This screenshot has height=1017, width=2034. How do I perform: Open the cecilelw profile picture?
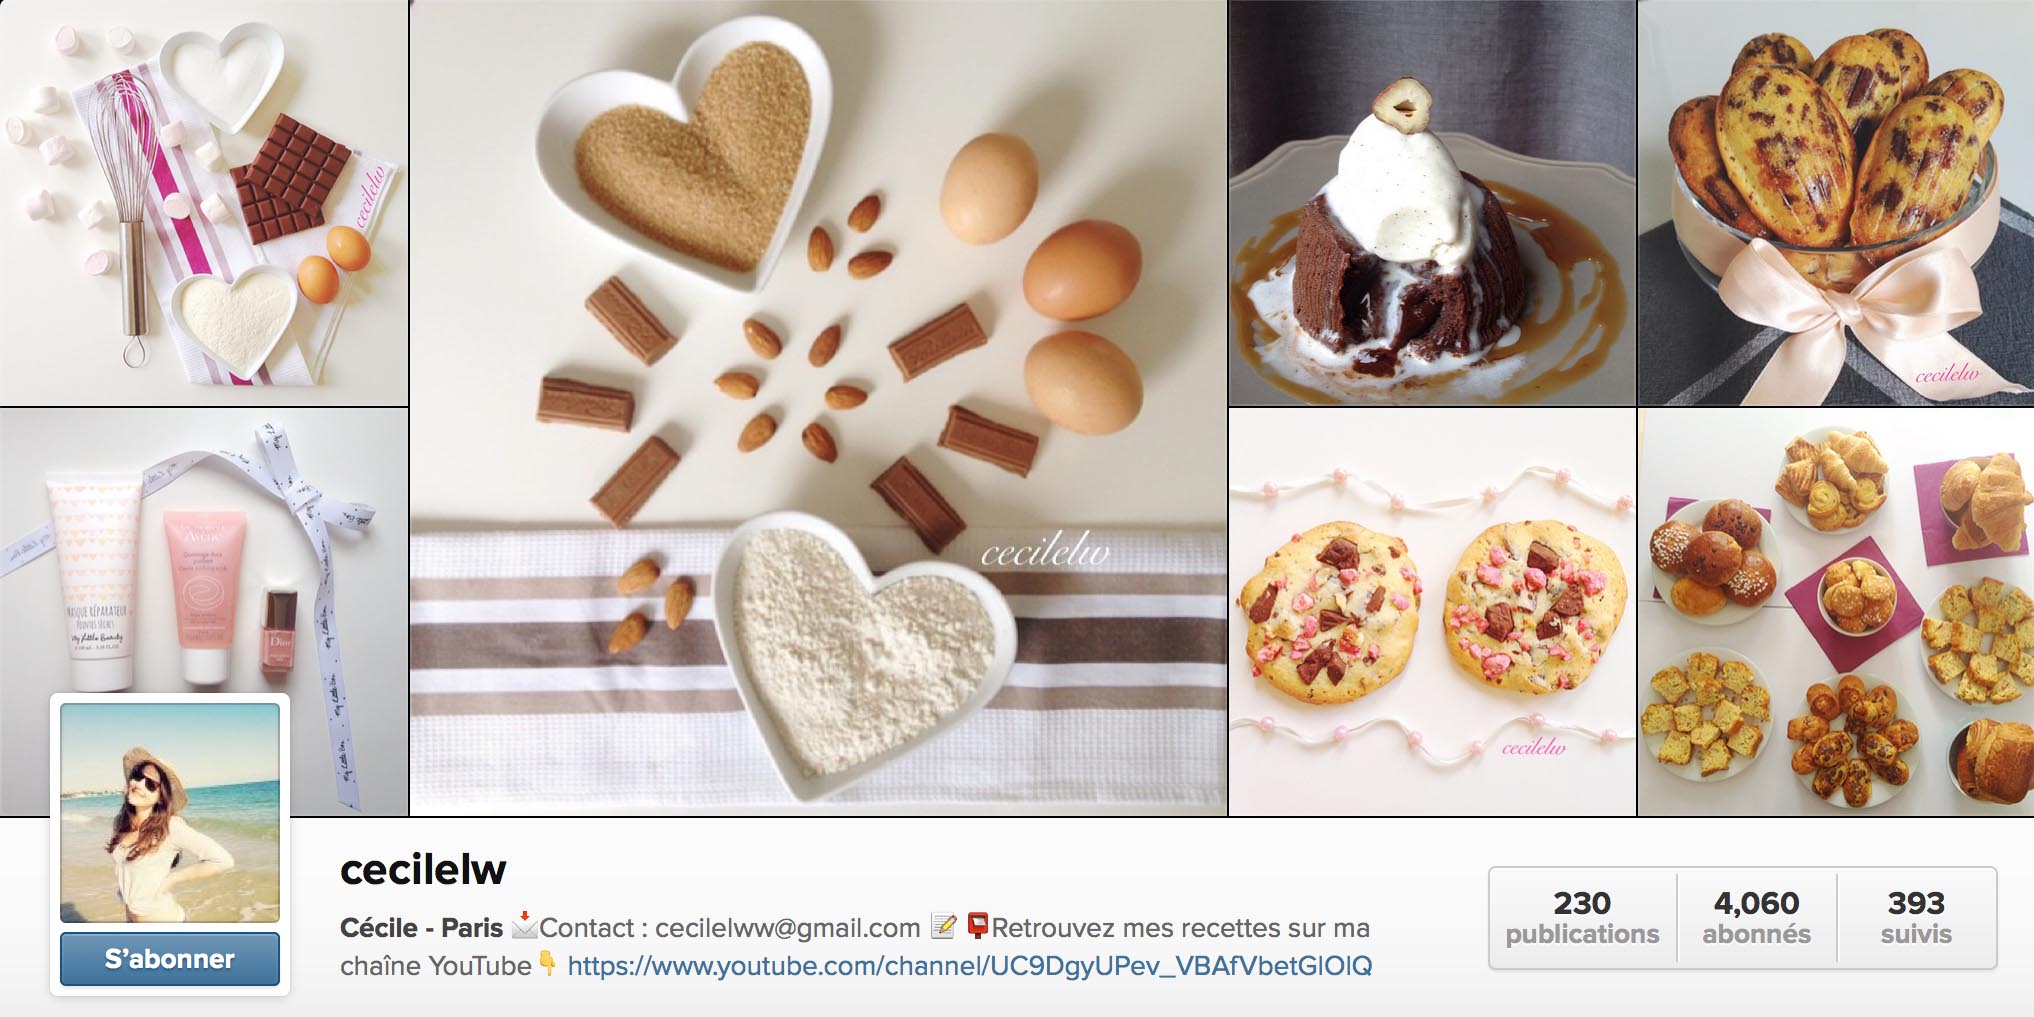click(170, 813)
